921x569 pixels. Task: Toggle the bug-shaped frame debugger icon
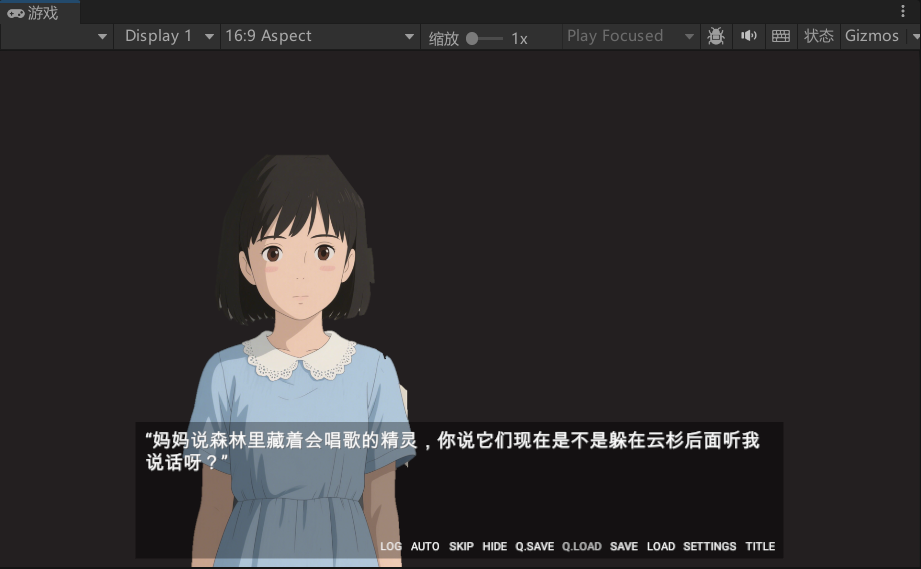[715, 36]
